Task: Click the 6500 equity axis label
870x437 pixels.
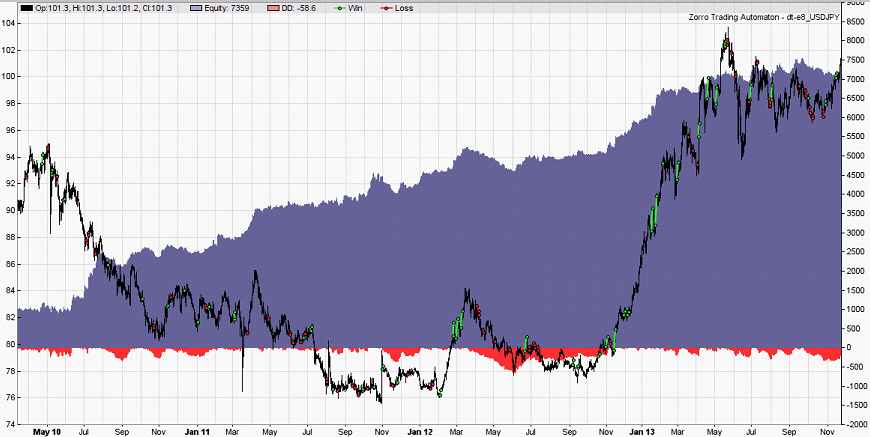Action: [855, 99]
